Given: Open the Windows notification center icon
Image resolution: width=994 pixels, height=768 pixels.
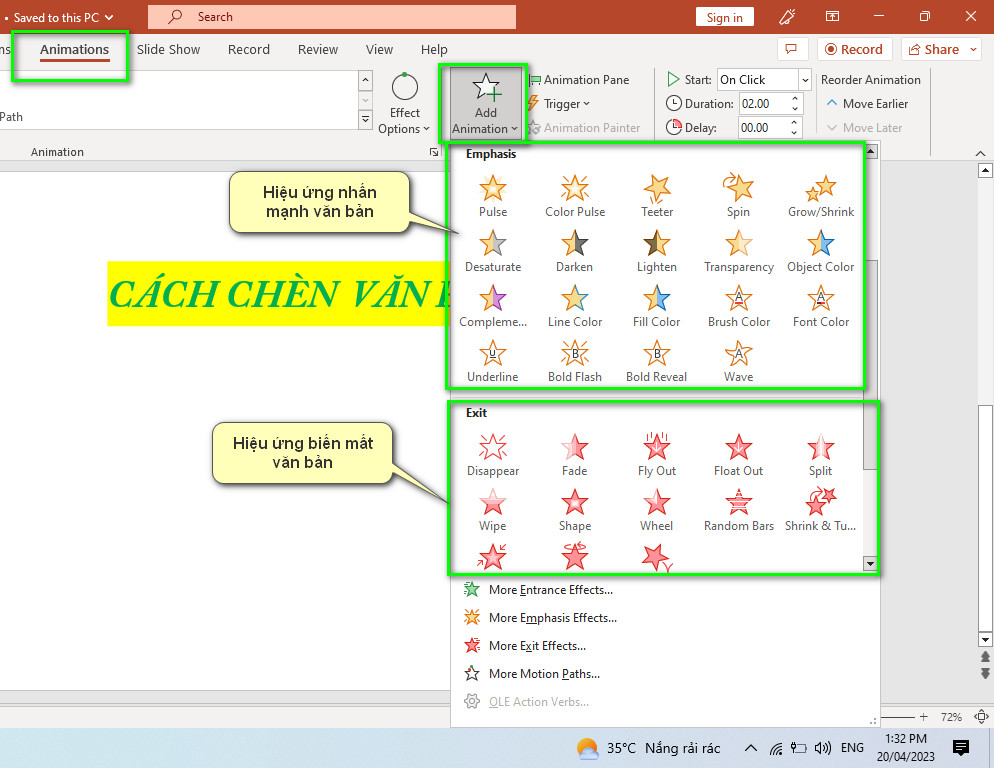Looking at the screenshot, I should [x=961, y=748].
